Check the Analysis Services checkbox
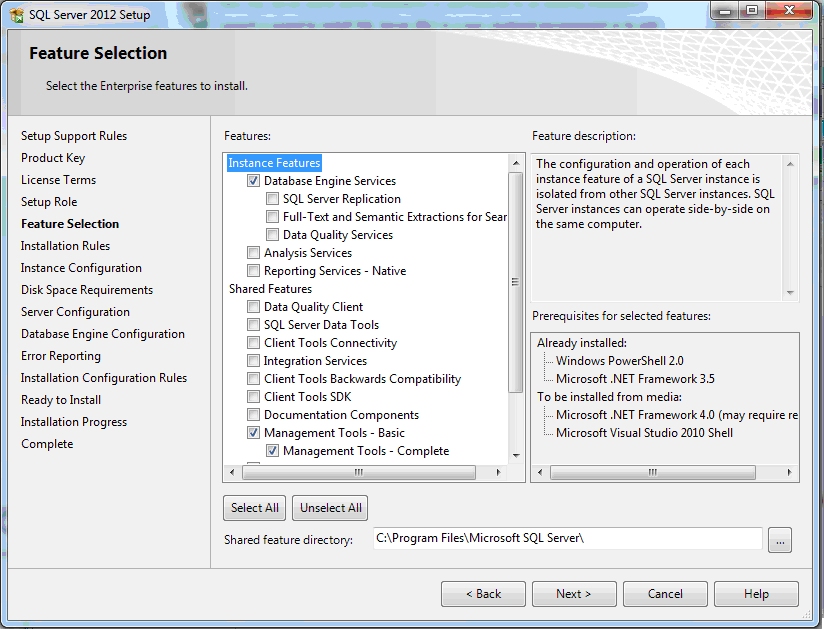The height and width of the screenshot is (629, 824). [254, 253]
